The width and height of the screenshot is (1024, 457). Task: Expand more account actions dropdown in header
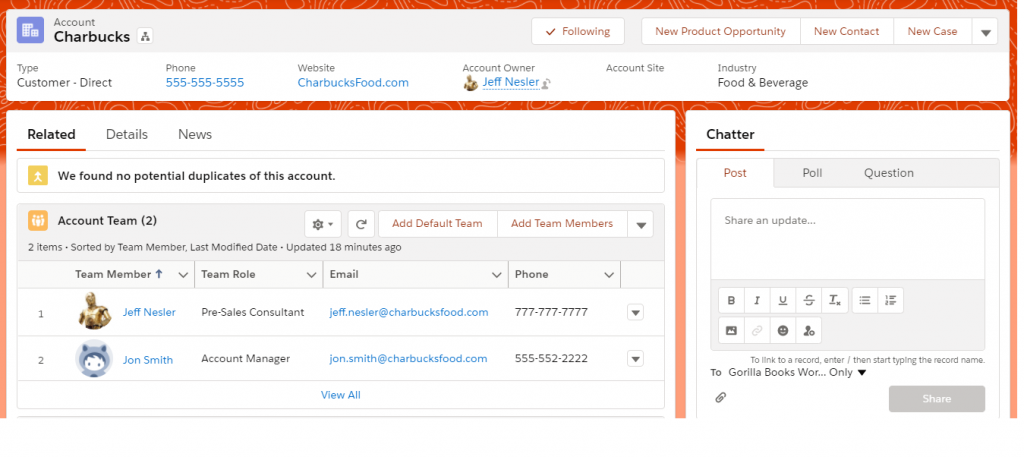(x=985, y=31)
